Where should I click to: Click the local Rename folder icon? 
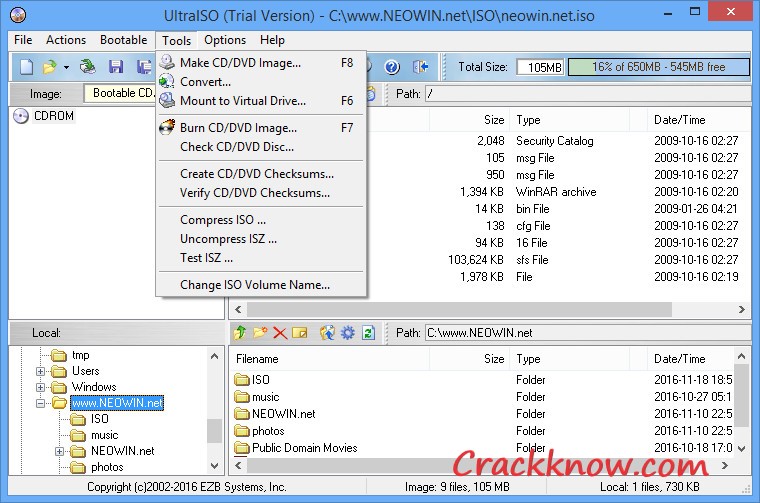pyautogui.click(x=300, y=333)
